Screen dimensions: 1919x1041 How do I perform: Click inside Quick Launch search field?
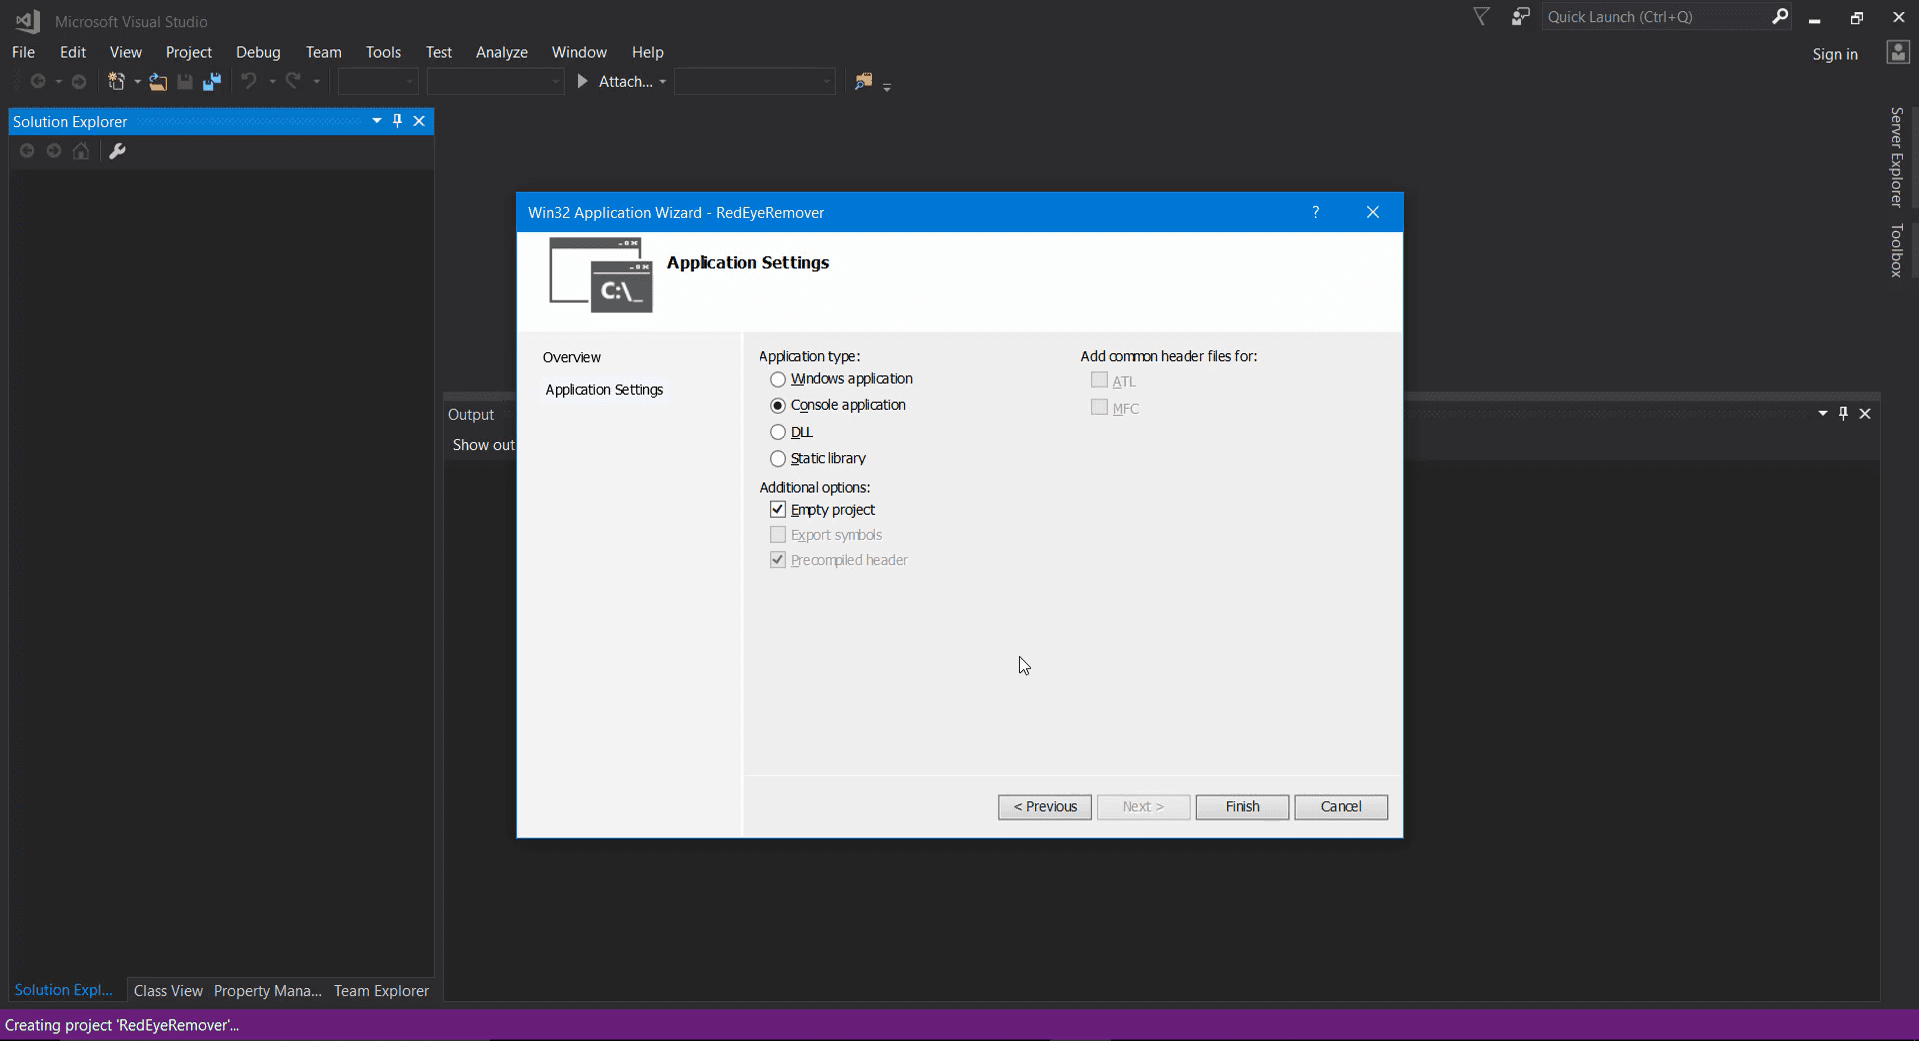(x=1655, y=17)
